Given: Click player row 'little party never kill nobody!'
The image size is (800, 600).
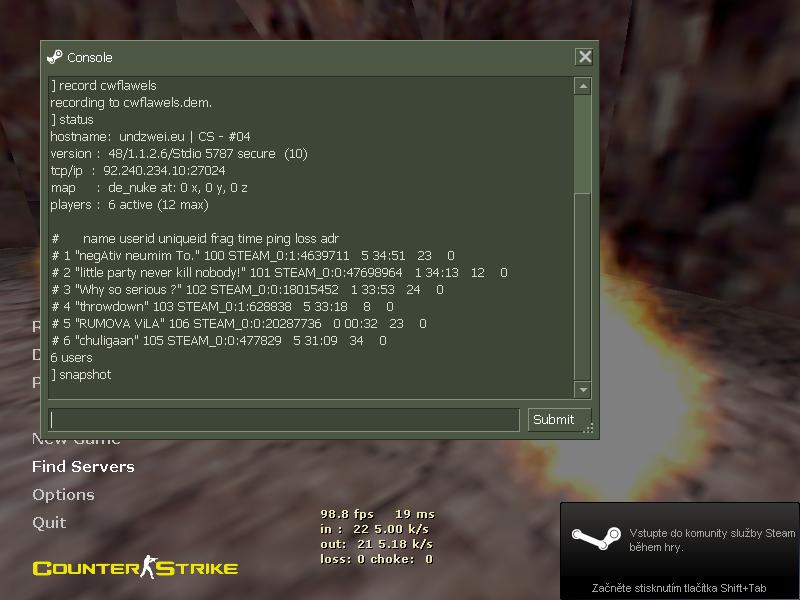Looking at the screenshot, I should click(x=280, y=272).
